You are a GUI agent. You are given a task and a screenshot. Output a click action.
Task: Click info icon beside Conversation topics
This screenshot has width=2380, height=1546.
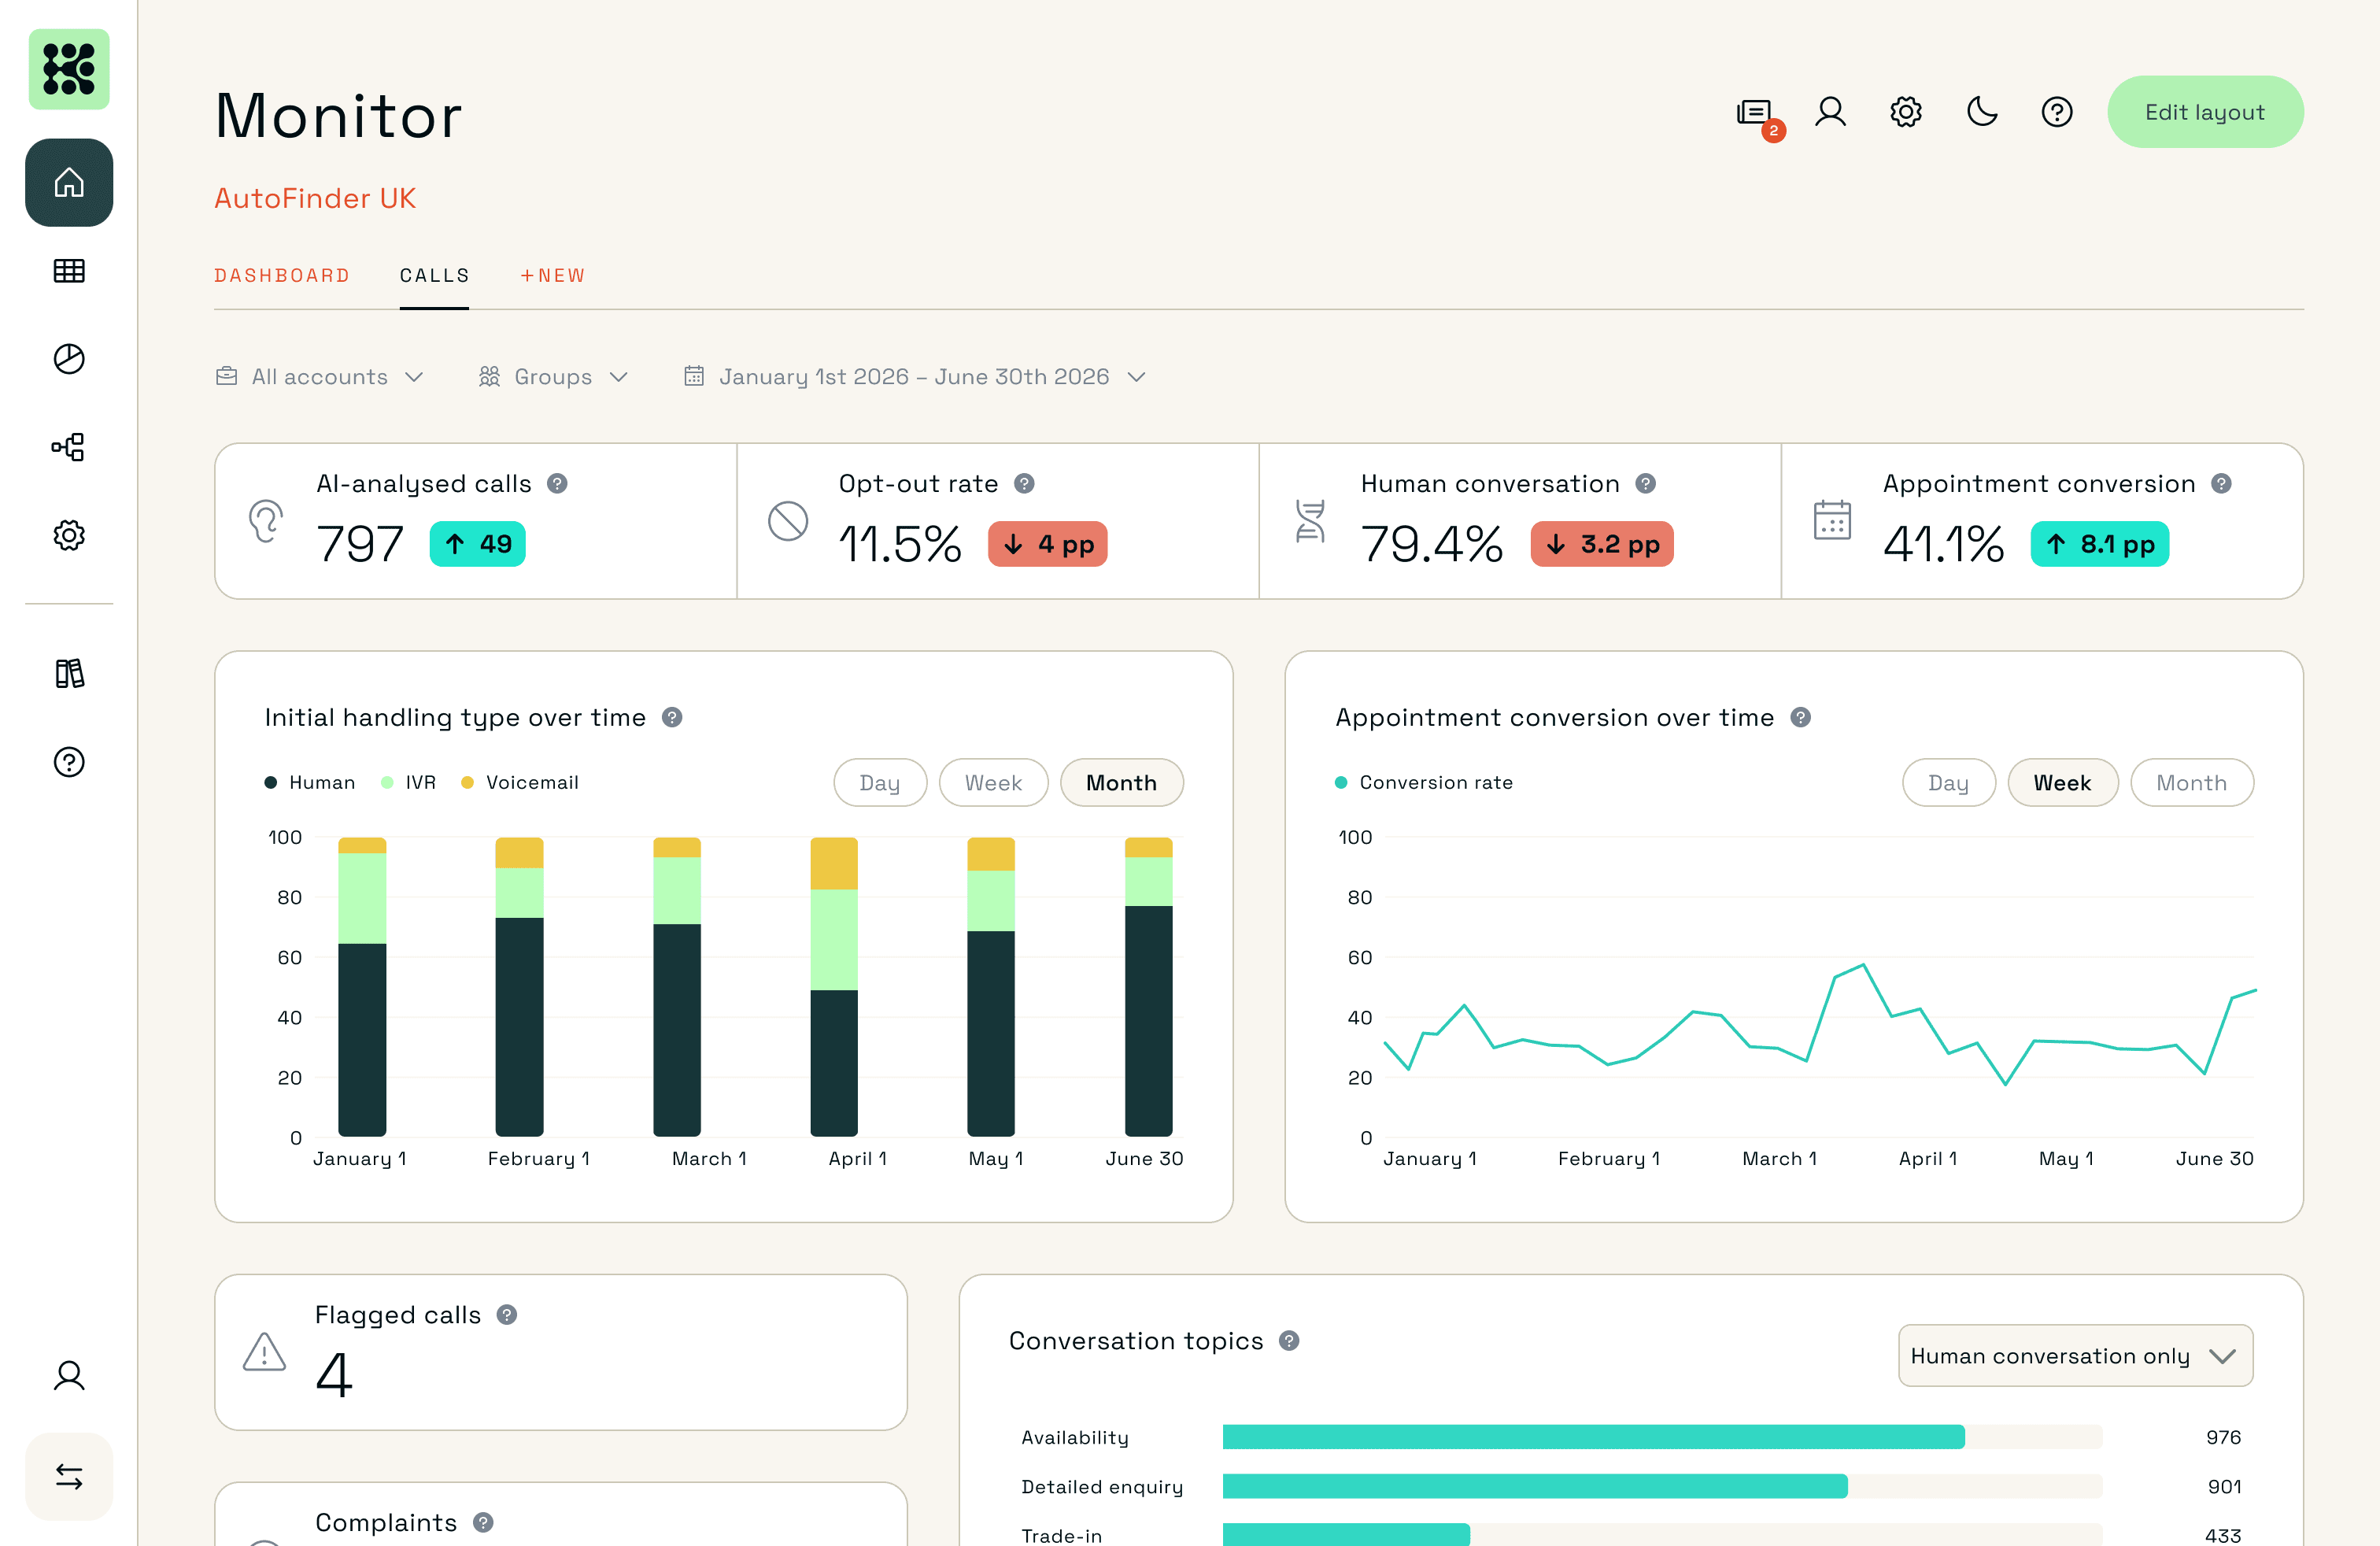(1290, 1341)
